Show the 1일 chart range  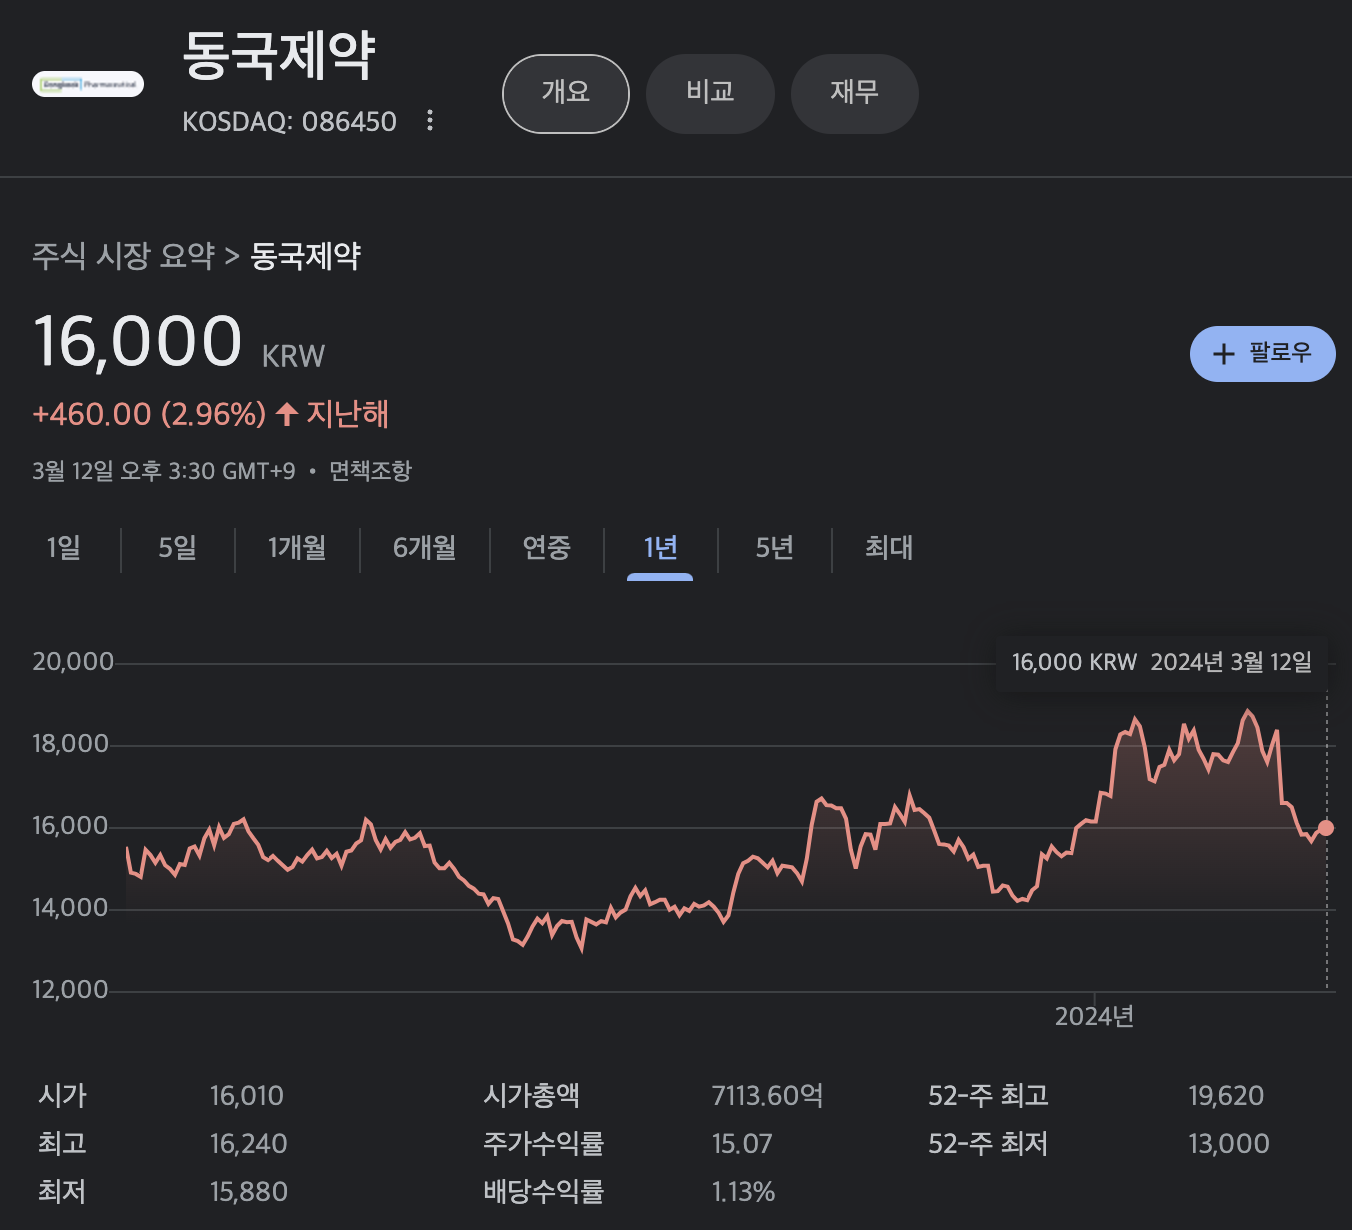coord(64,548)
